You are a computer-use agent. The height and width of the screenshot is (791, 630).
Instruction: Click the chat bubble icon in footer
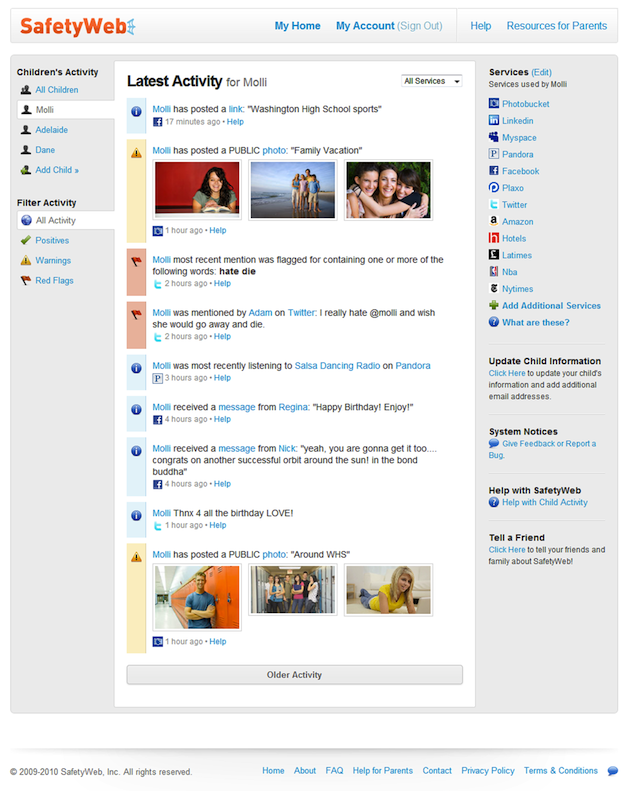click(612, 771)
